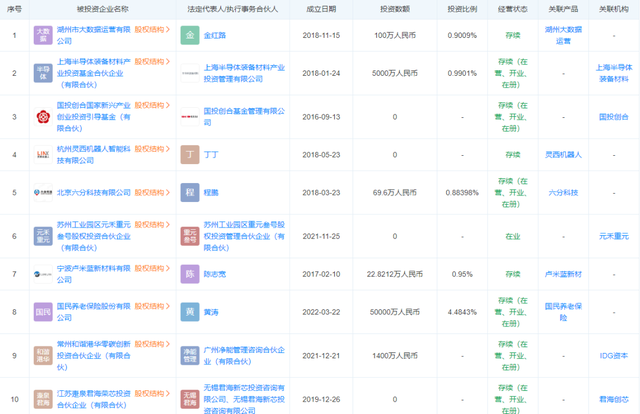Image resolution: width=640 pixels, height=414 pixels.
Task: Click the red flower logo of 国投创合 fund
Action: 43,117
